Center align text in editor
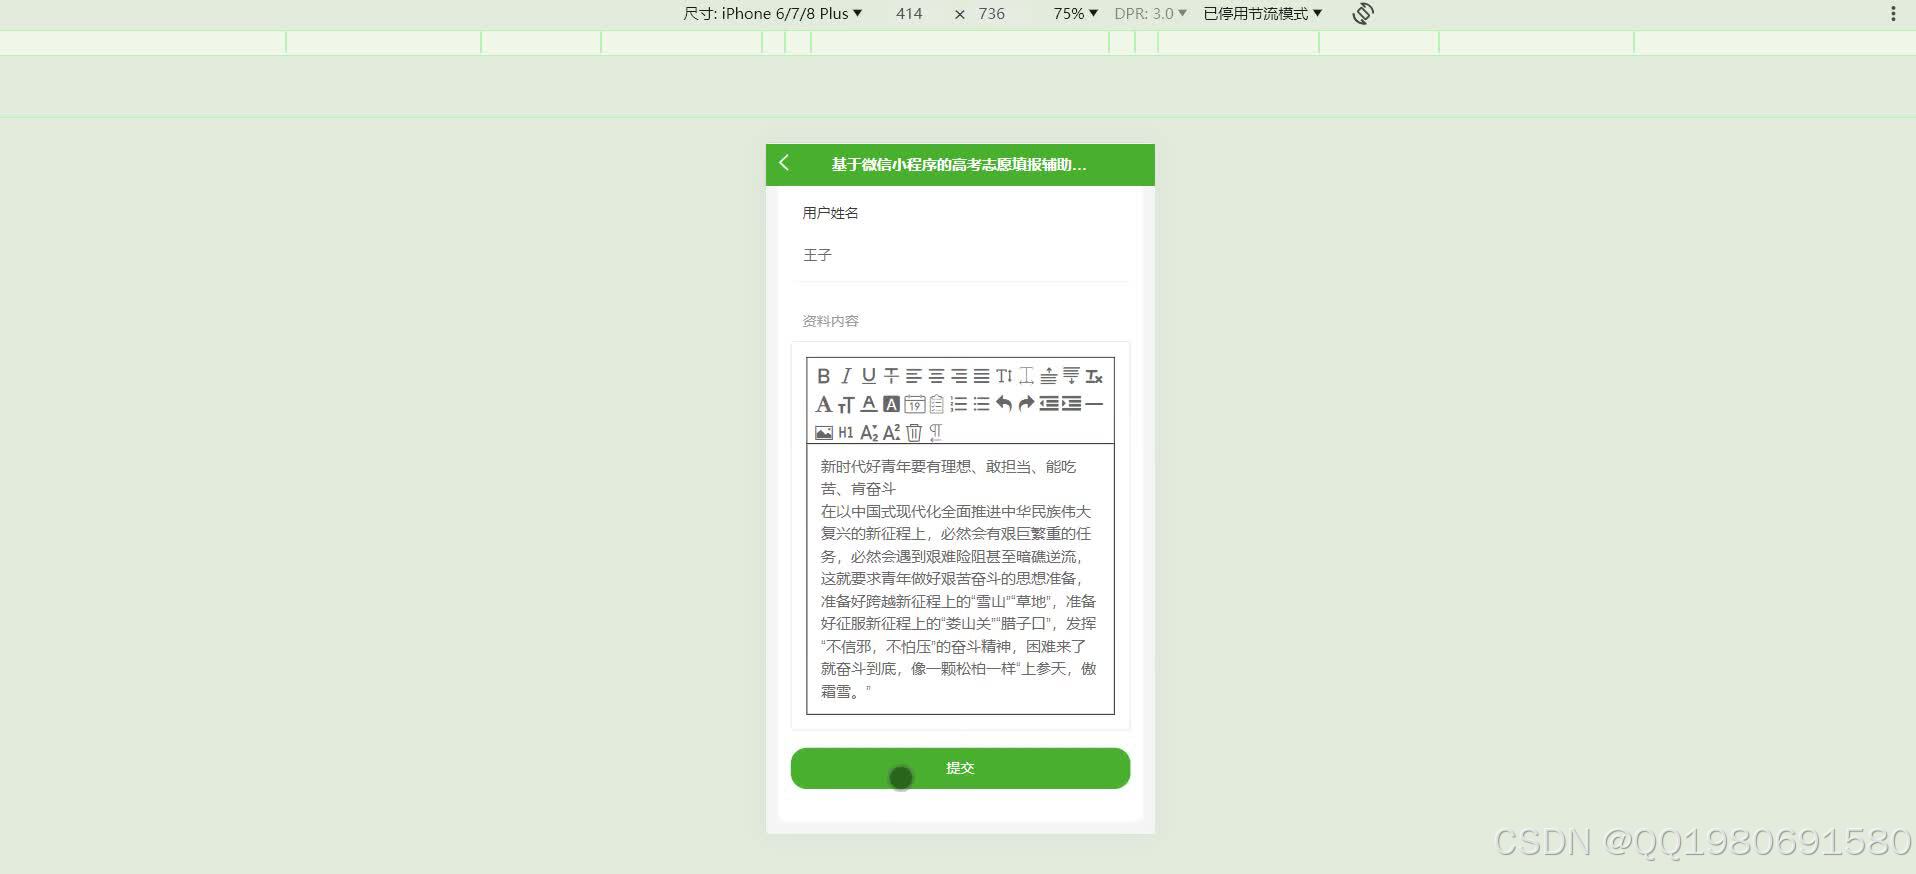The height and width of the screenshot is (874, 1916). tap(936, 376)
